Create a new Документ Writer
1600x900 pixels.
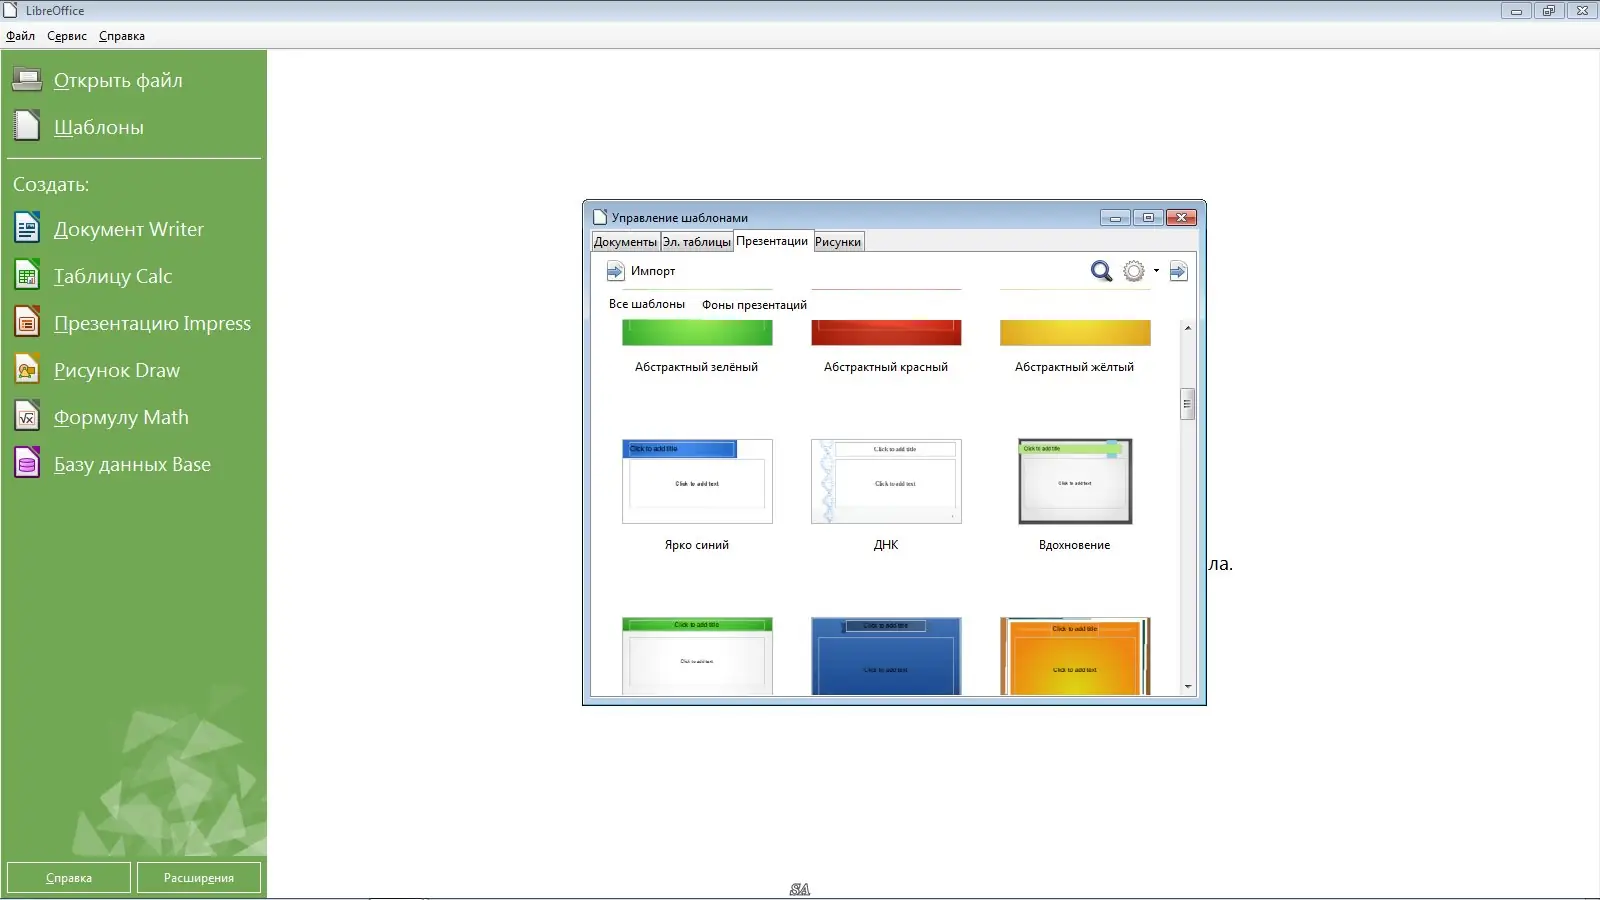pos(128,229)
